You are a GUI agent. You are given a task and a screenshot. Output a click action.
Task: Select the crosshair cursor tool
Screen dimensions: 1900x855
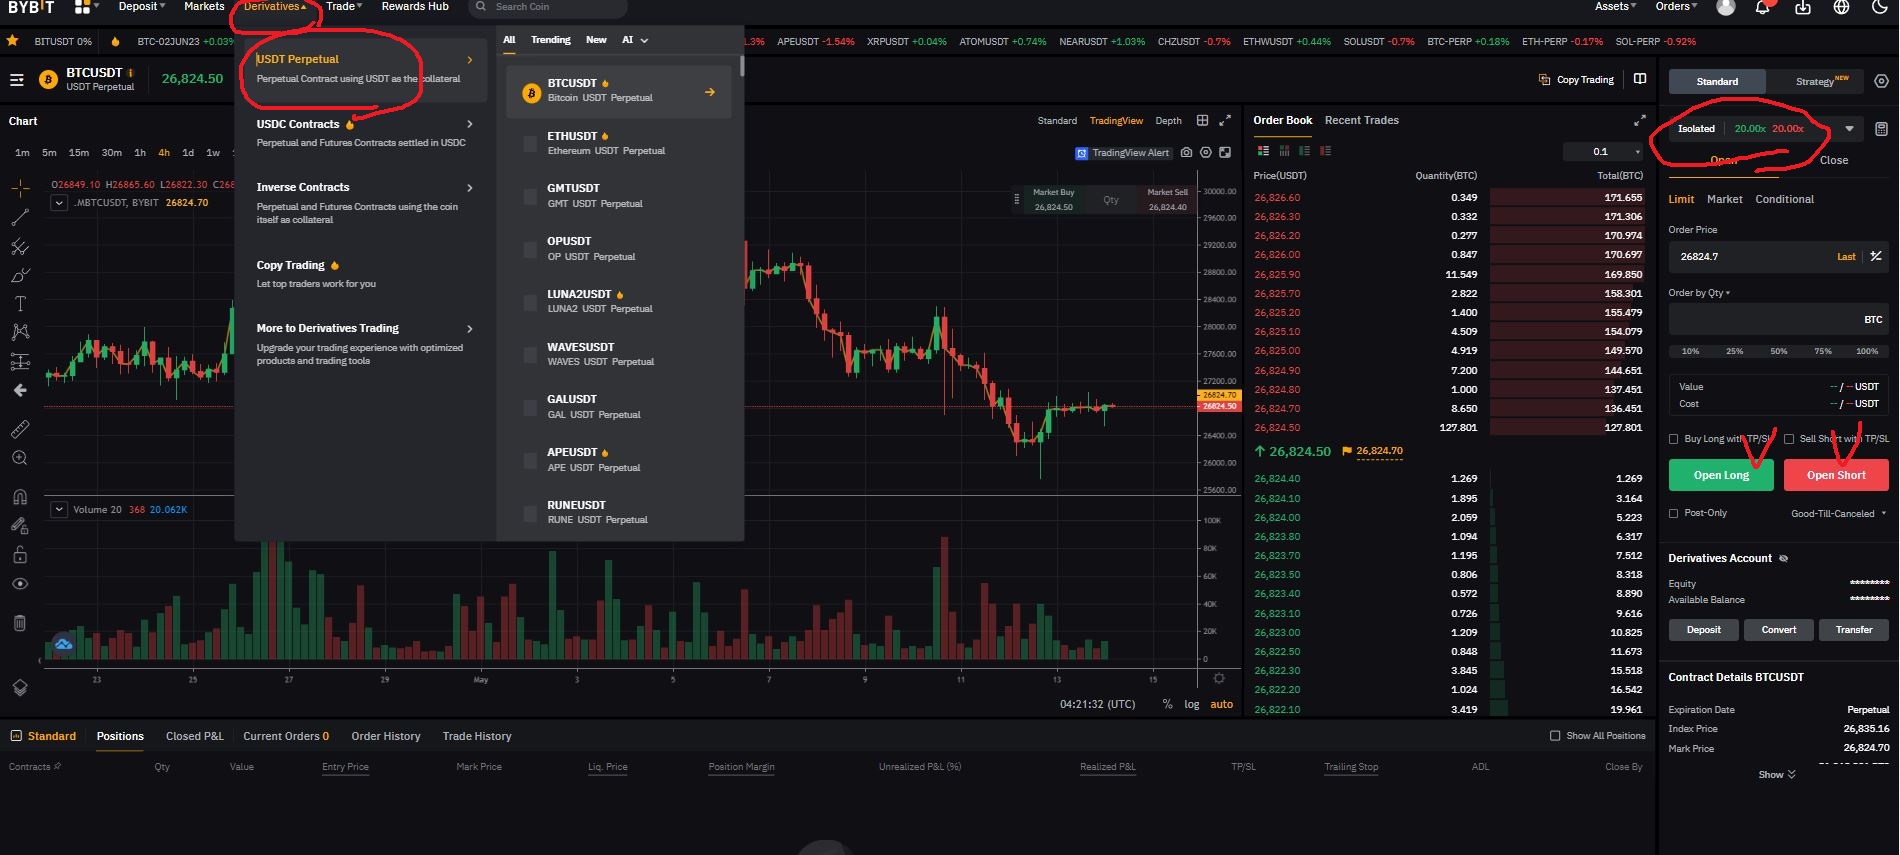[20, 188]
